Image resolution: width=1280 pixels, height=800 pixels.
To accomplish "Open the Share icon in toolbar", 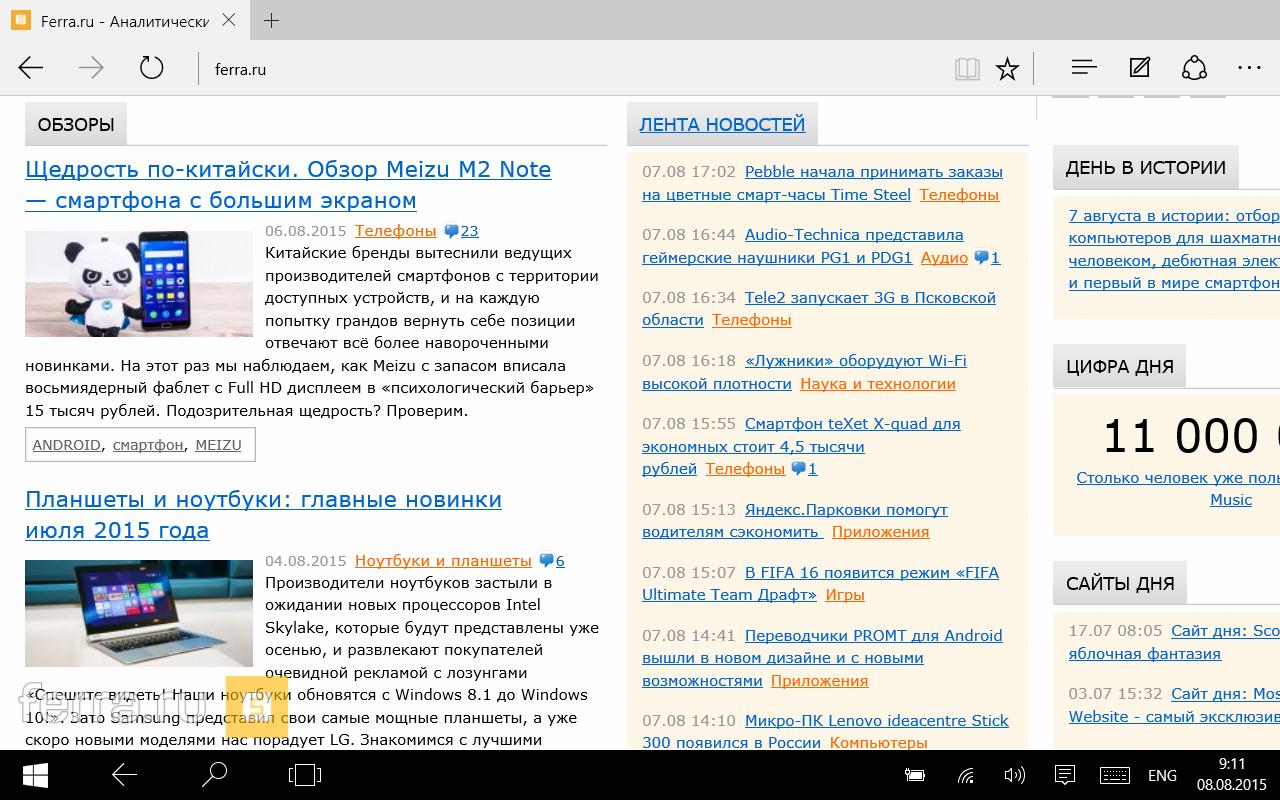I will click(1194, 68).
